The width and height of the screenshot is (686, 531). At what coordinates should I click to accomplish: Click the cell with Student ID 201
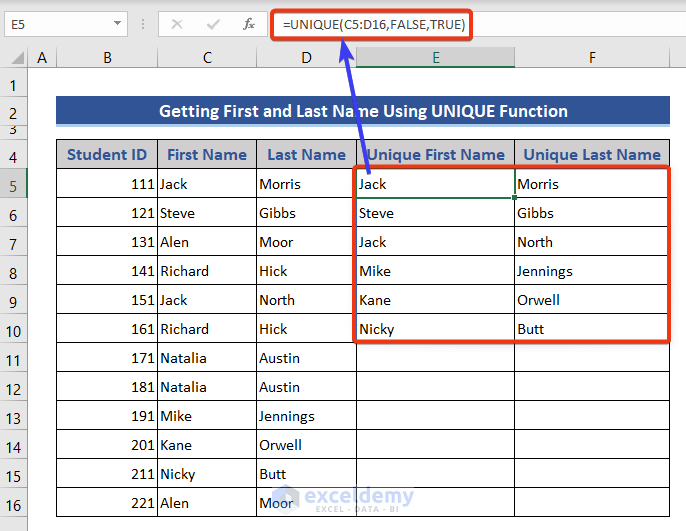(107, 445)
